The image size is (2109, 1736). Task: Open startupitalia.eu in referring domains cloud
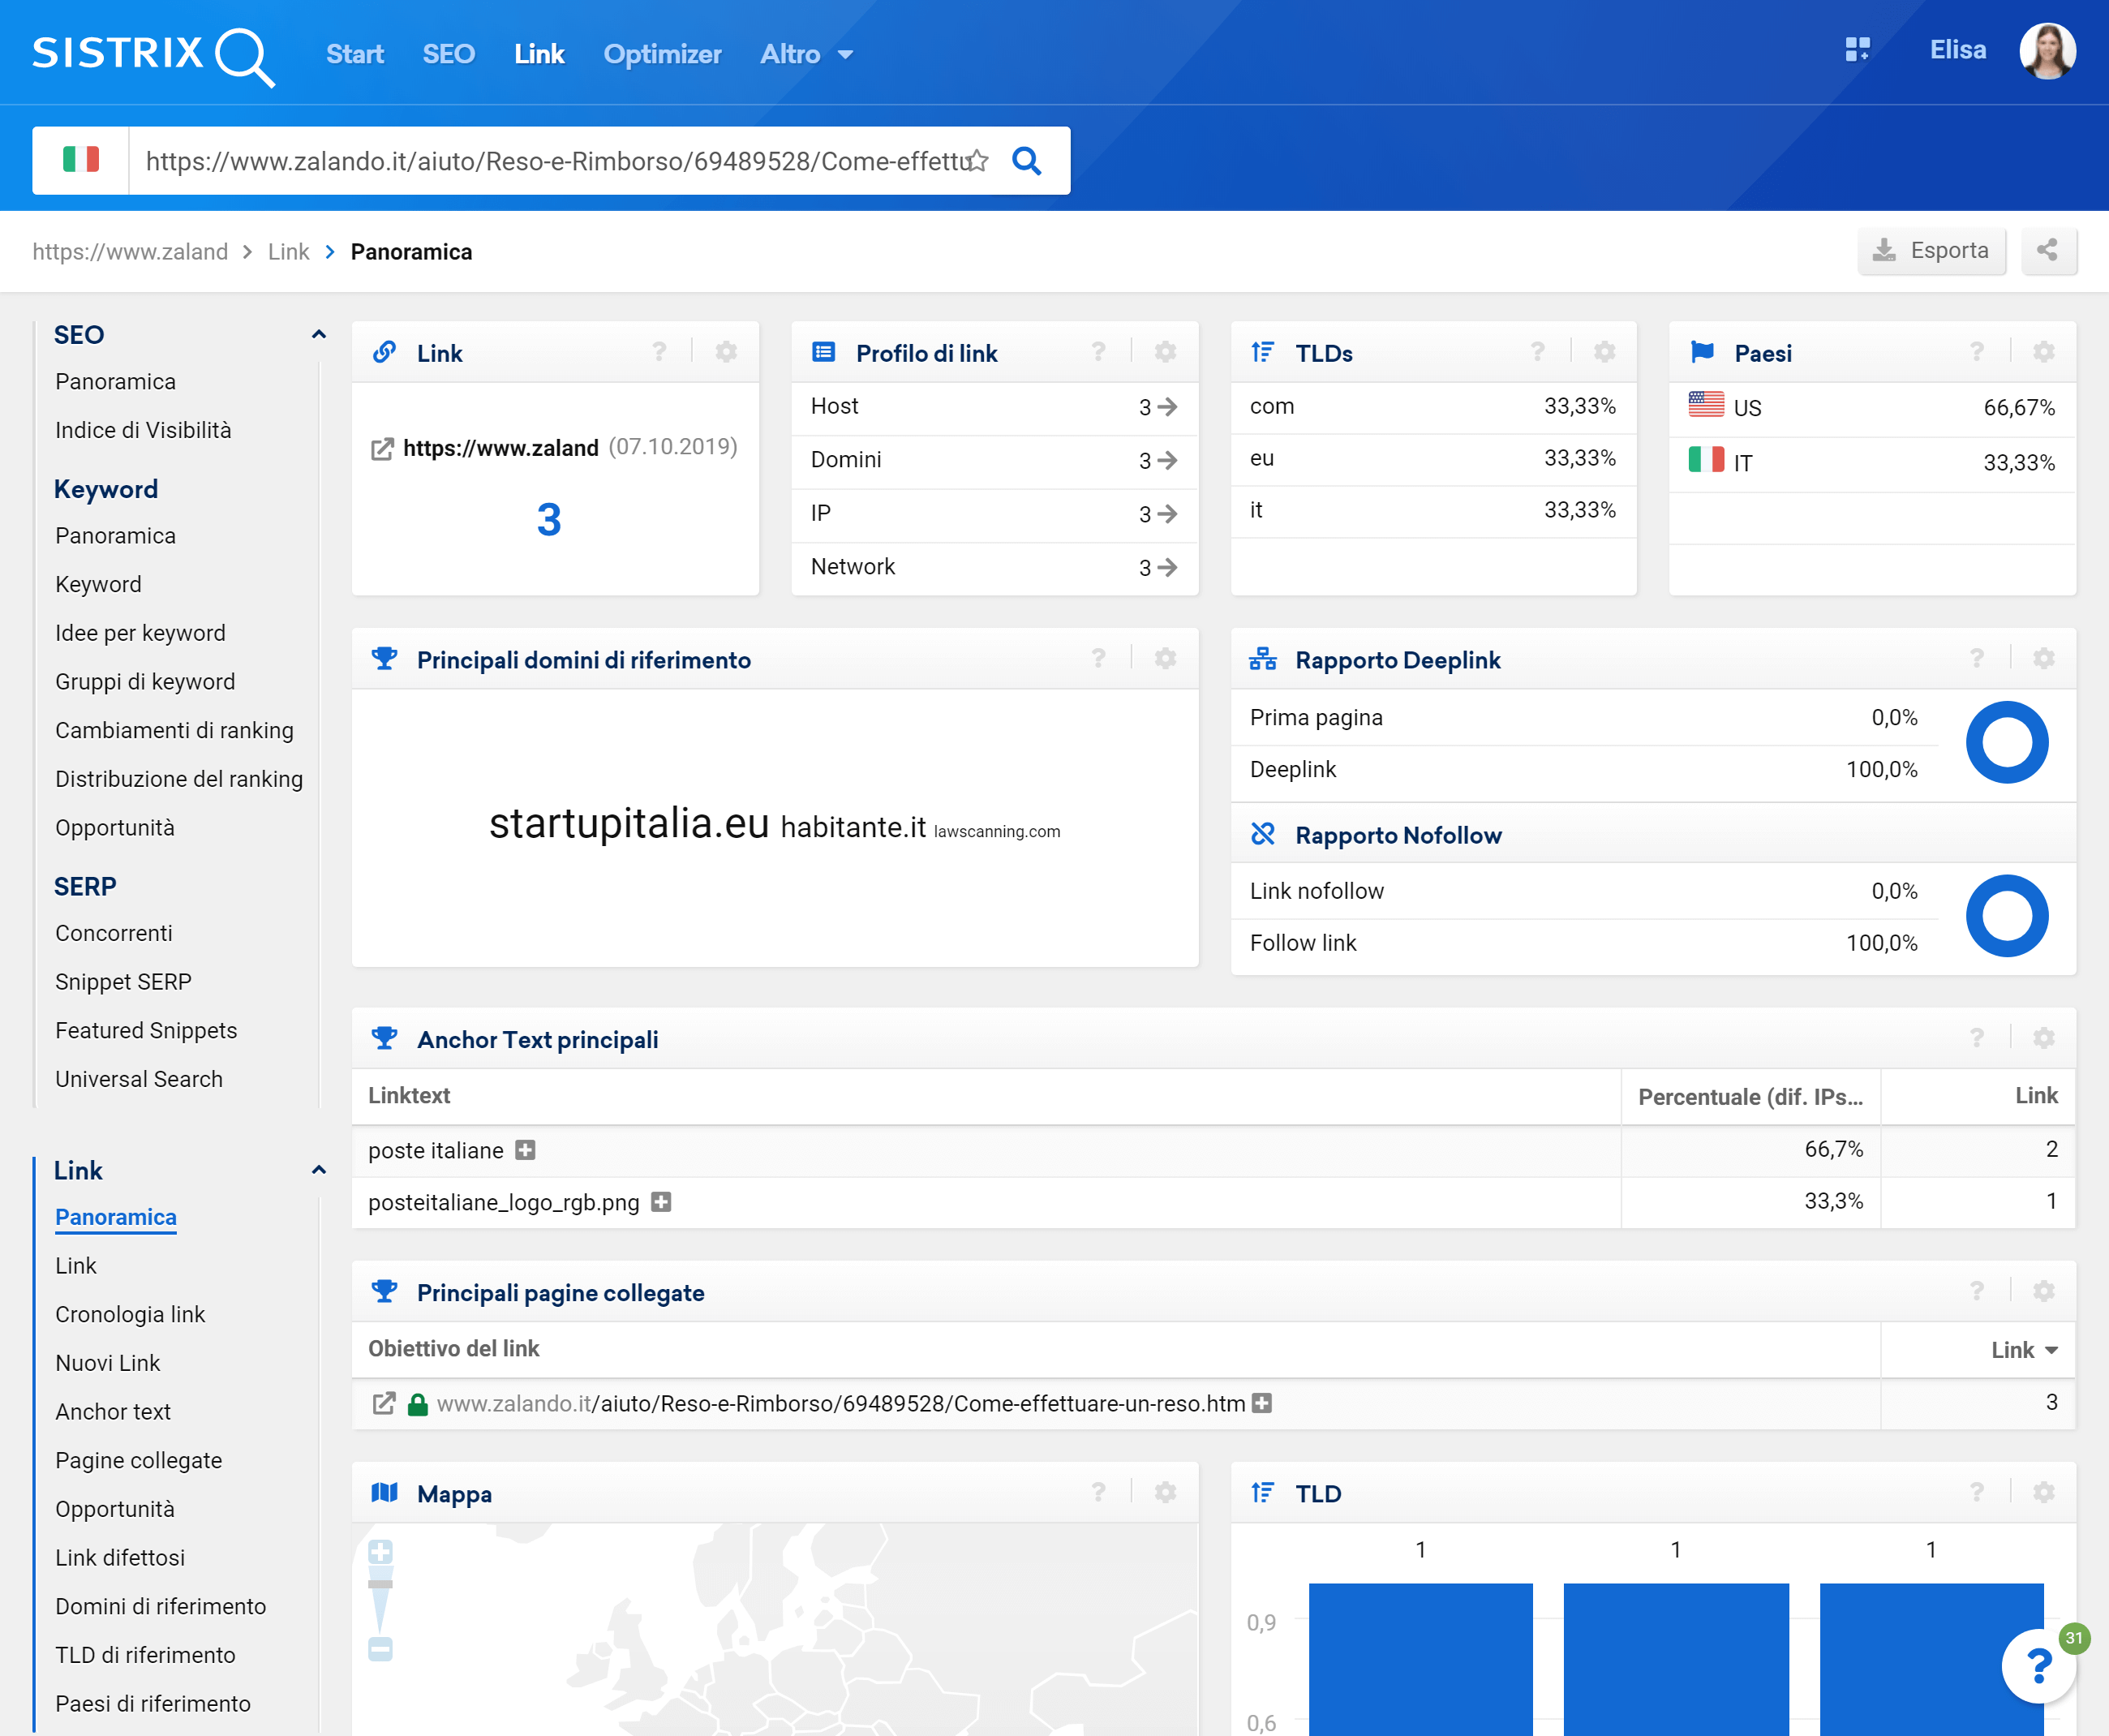point(628,824)
